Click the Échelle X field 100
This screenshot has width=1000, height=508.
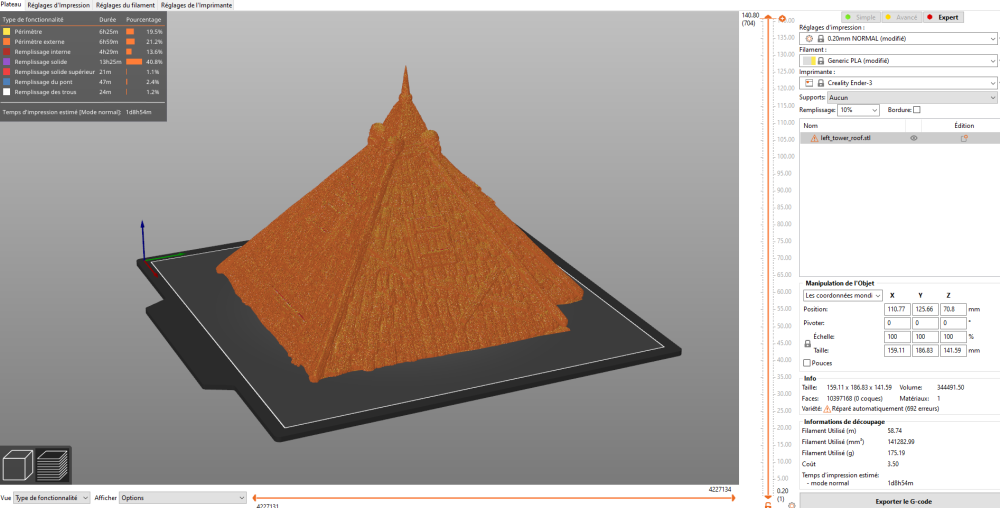tap(897, 337)
